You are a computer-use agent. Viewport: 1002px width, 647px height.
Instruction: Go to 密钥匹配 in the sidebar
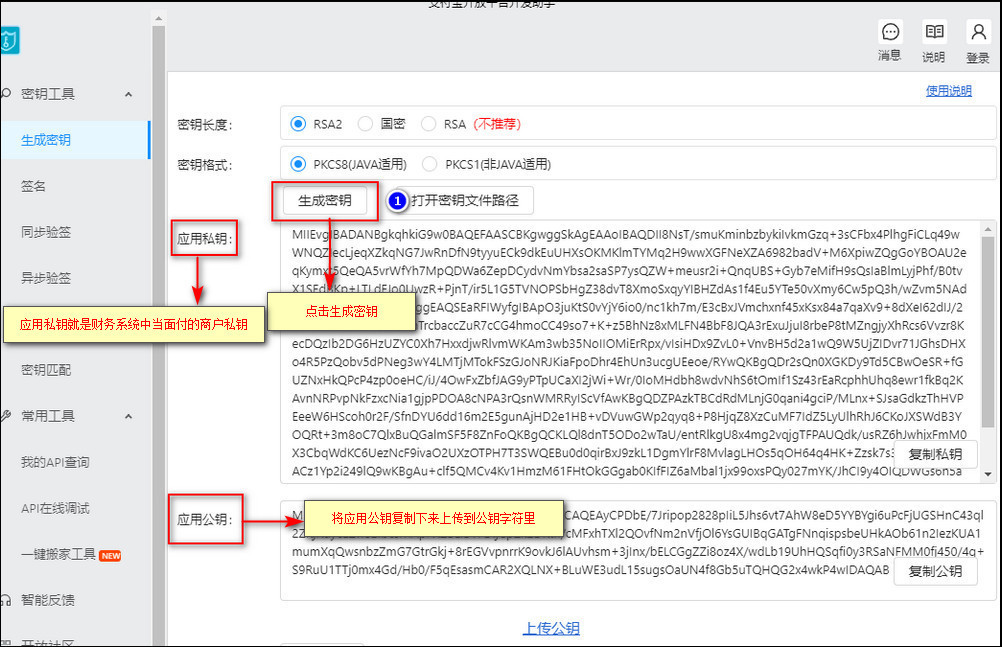46,370
